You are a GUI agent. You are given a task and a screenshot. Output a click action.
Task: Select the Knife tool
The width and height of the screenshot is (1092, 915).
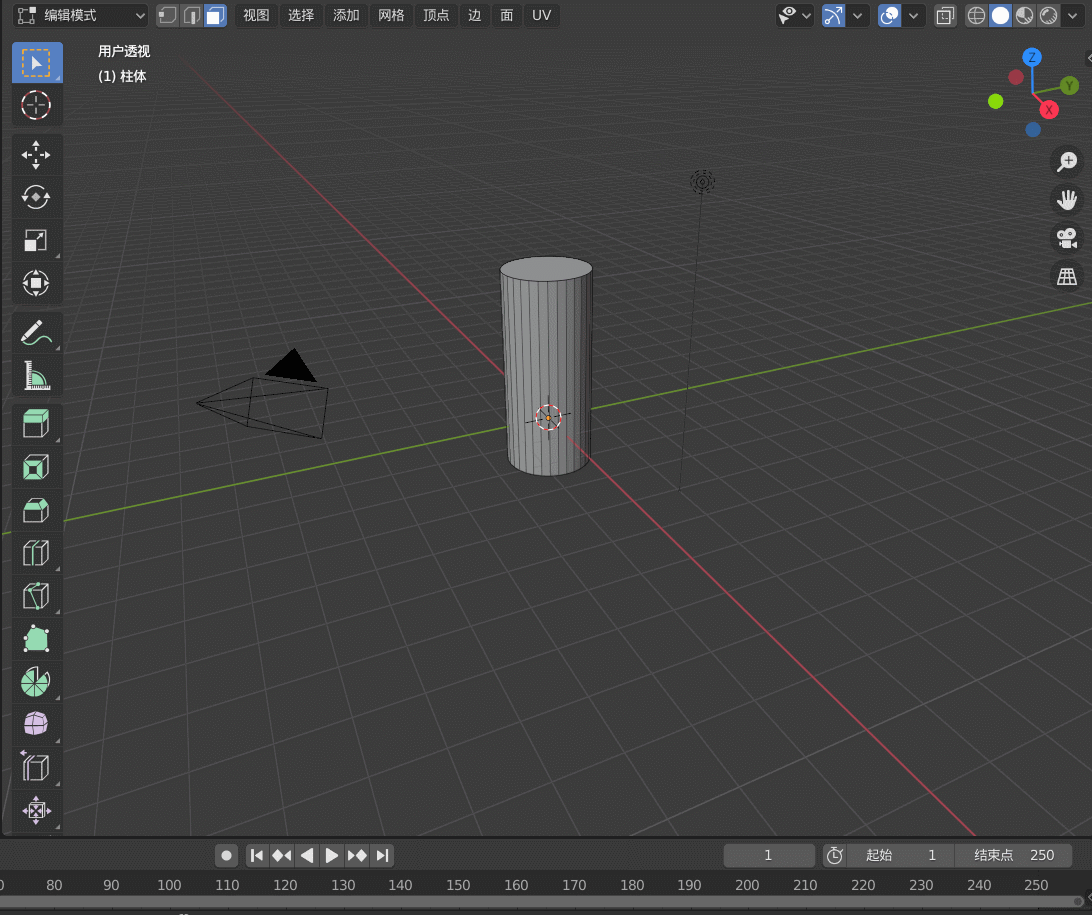36,596
